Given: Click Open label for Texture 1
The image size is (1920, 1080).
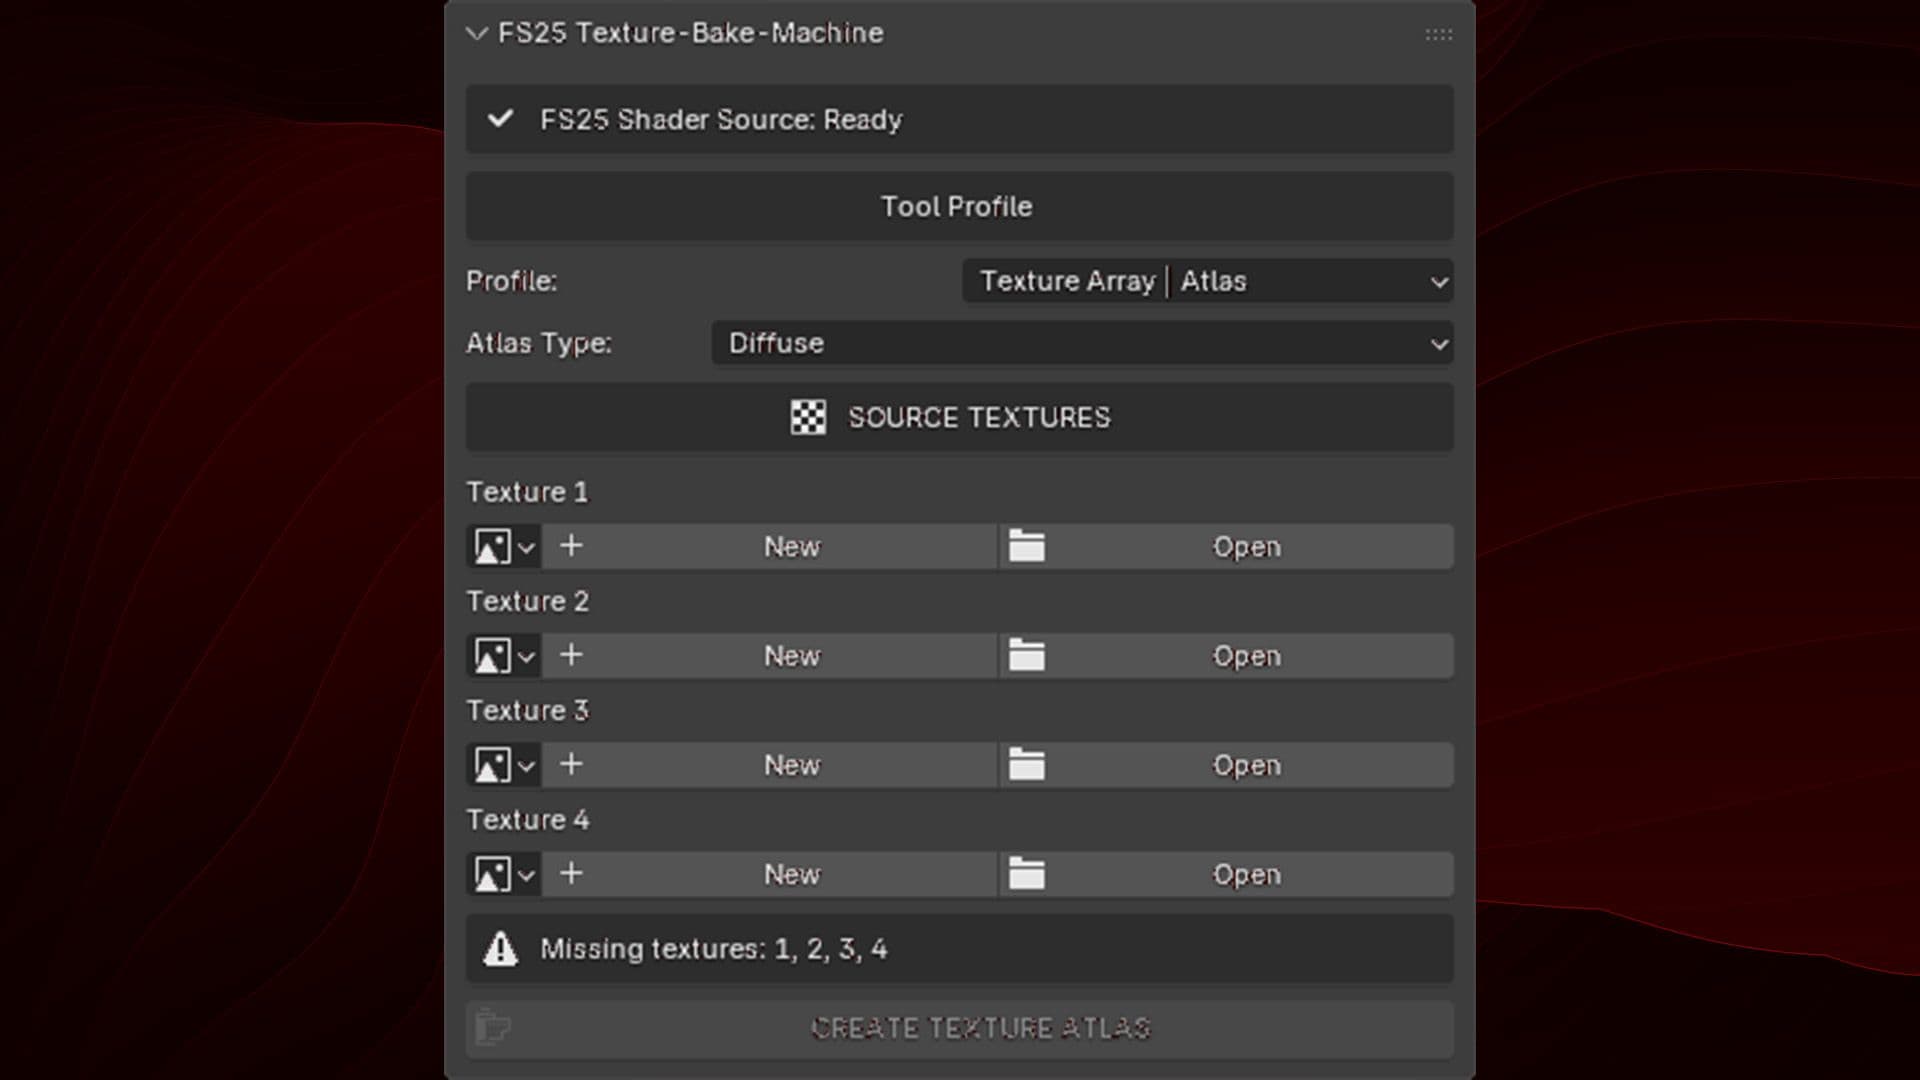Looking at the screenshot, I should click(1246, 547).
